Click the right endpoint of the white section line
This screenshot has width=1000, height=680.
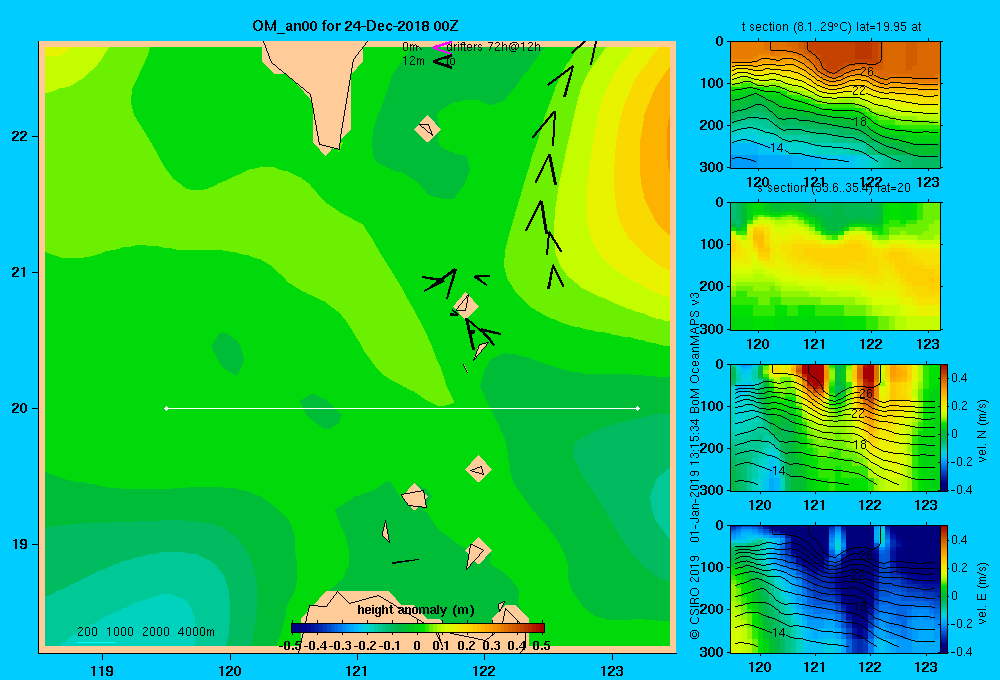click(x=638, y=408)
